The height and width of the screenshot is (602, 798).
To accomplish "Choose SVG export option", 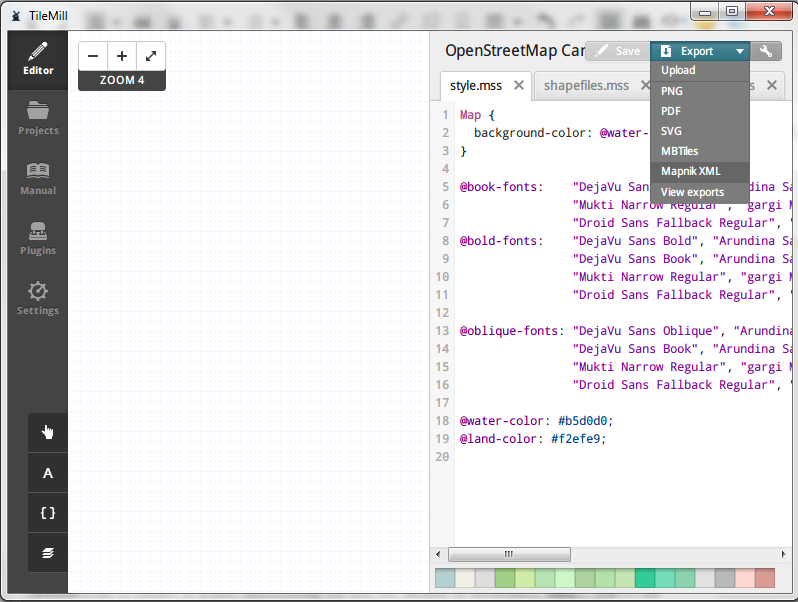I will tap(700, 131).
